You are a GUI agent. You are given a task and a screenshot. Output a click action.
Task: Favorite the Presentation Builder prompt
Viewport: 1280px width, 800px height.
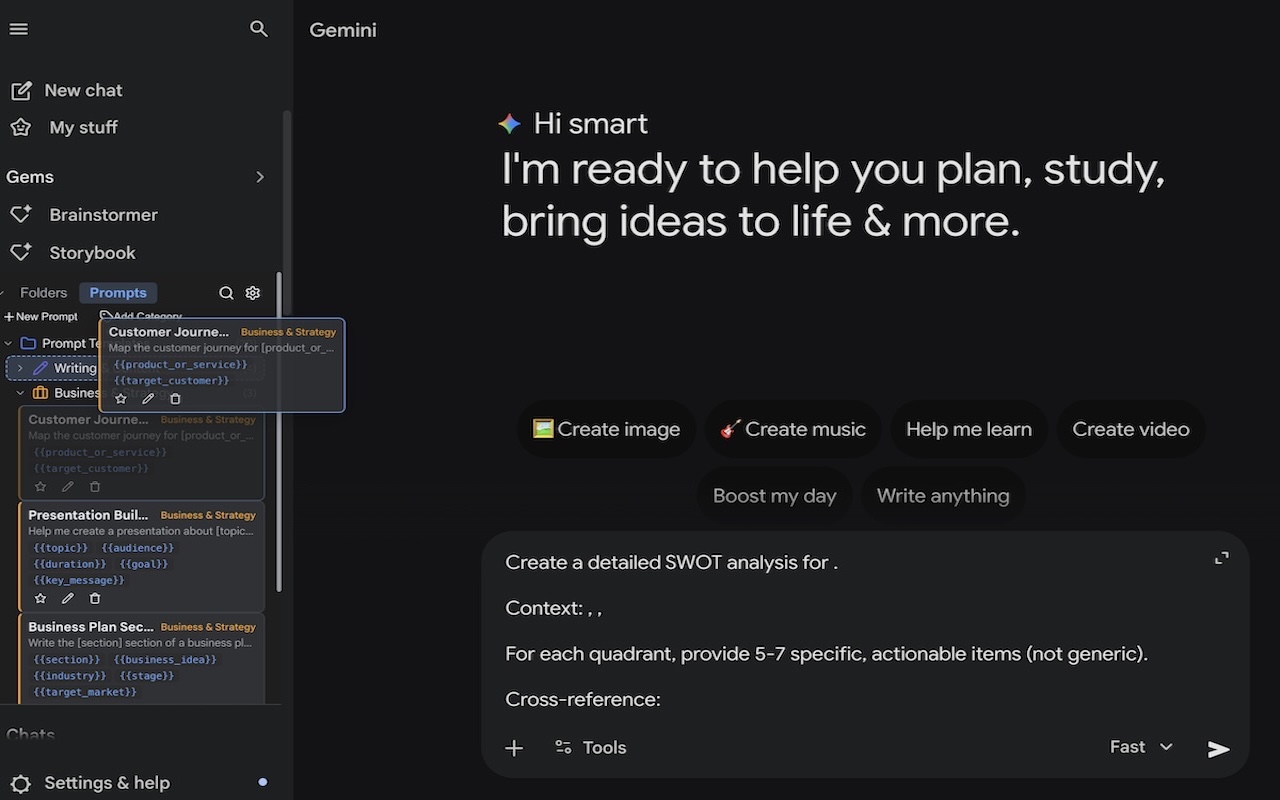[40, 598]
